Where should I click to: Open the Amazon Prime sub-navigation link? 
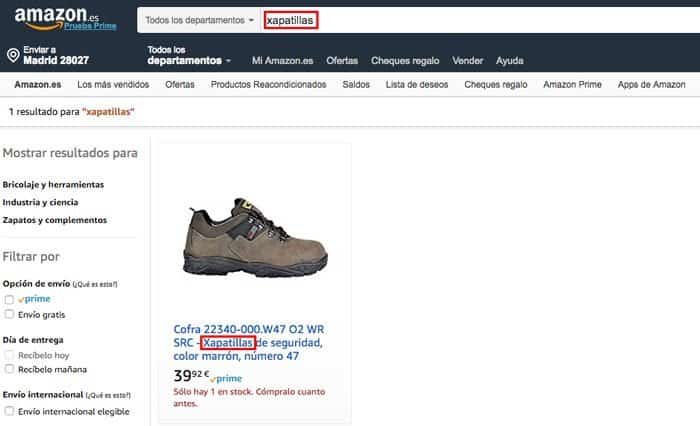coord(572,84)
